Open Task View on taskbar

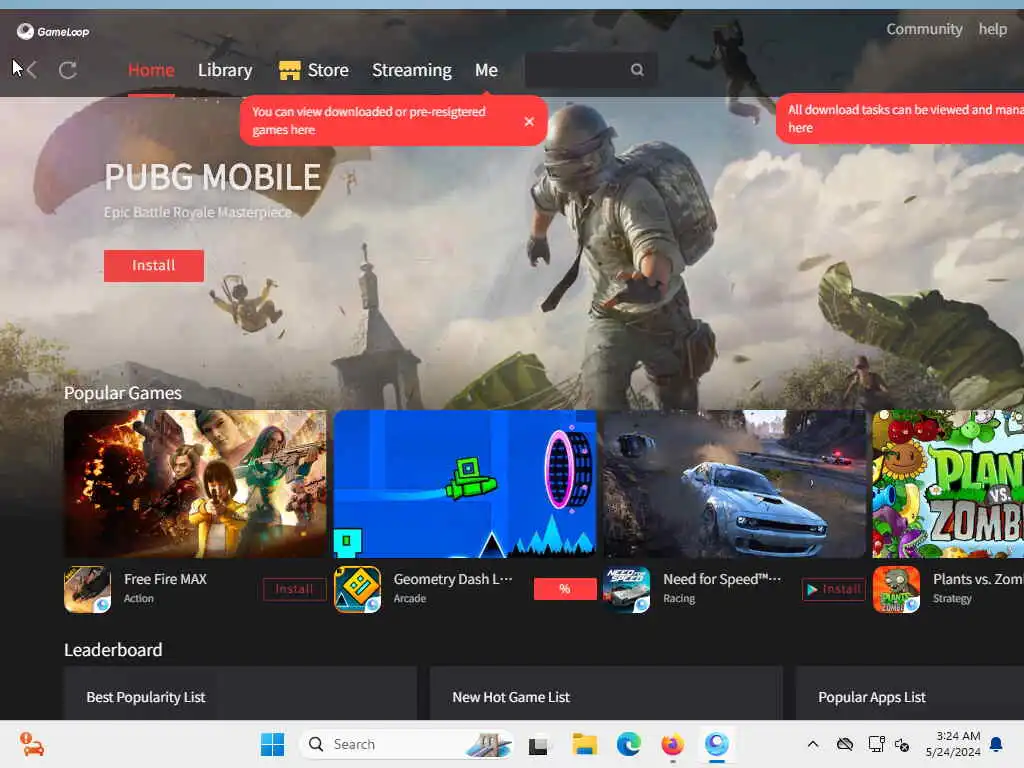tap(538, 745)
